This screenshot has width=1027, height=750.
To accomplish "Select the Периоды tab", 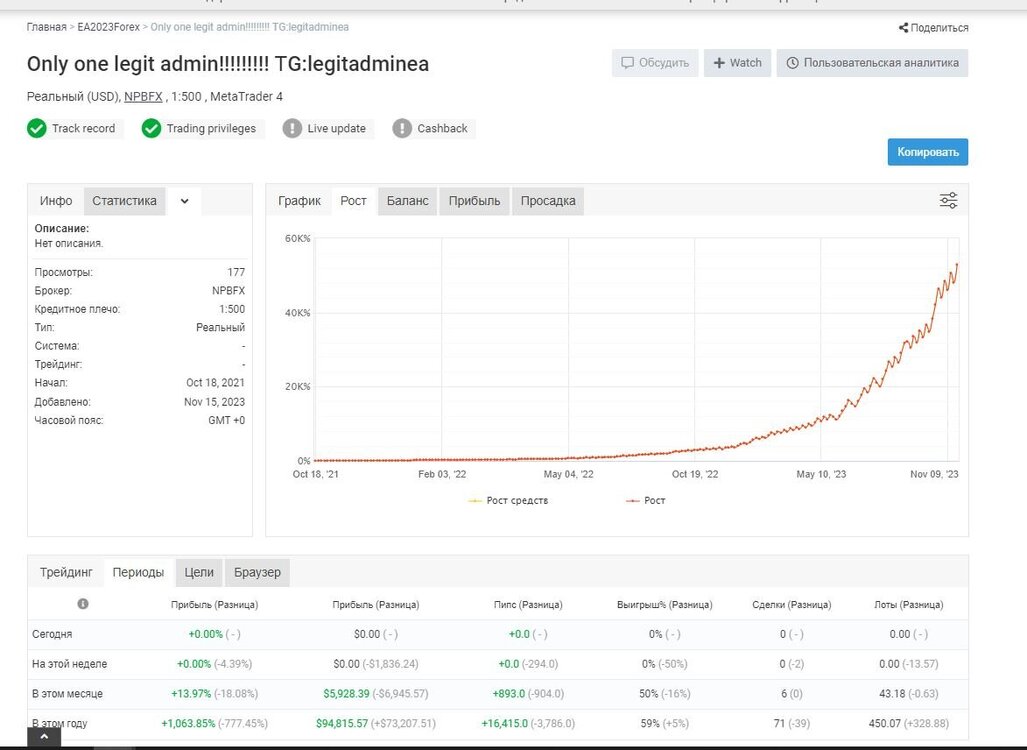I will (138, 572).
